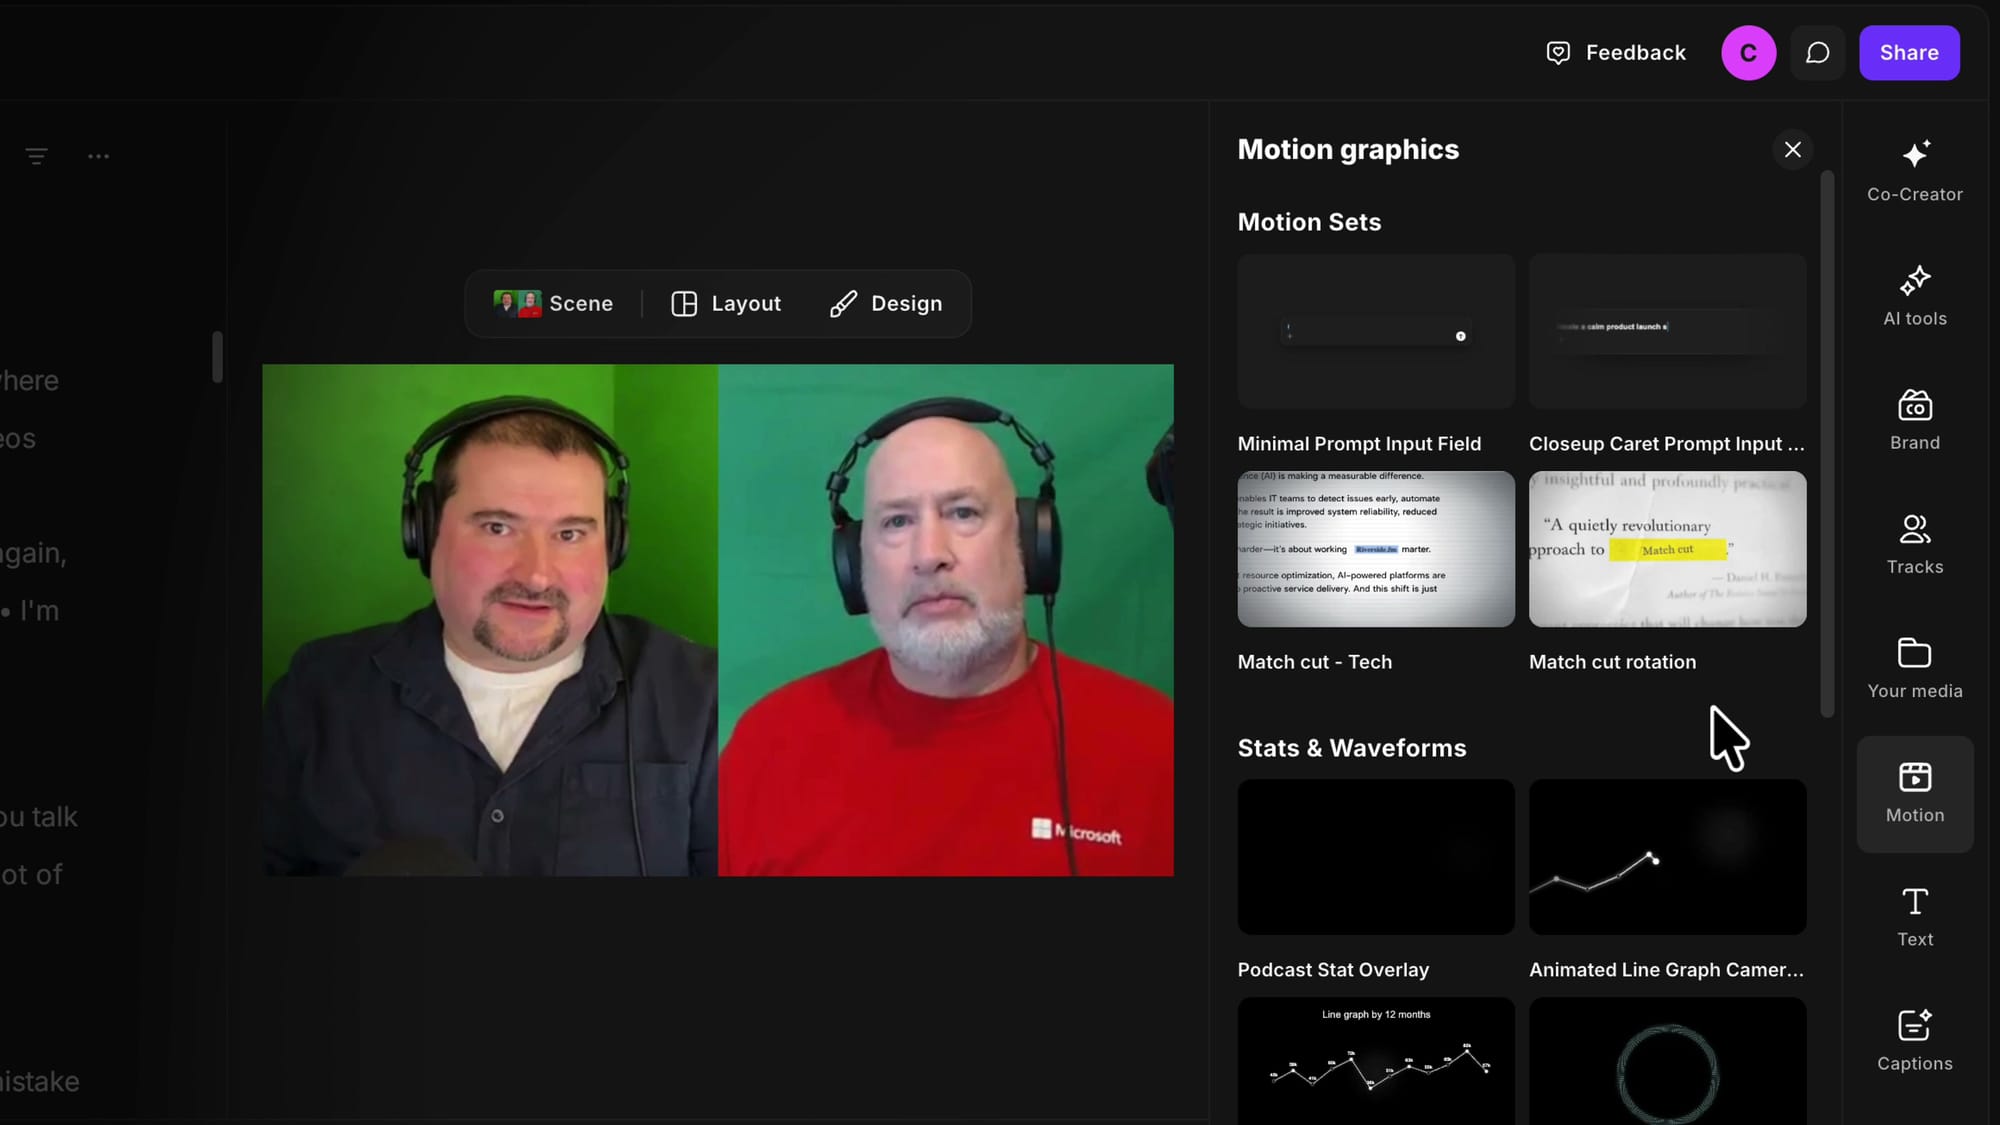Viewport: 2000px width, 1125px height.
Task: Click the 'Podcast Stat Overlay' label
Action: coord(1333,970)
